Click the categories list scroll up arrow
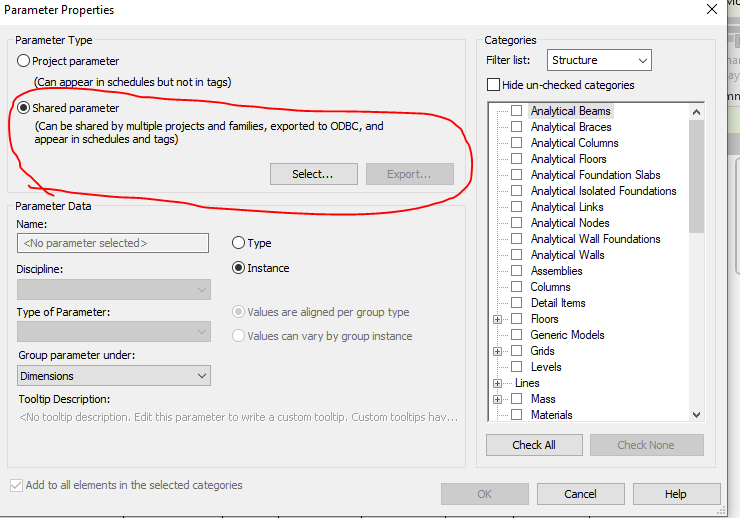Screen dimensions: 740x518 [696, 112]
